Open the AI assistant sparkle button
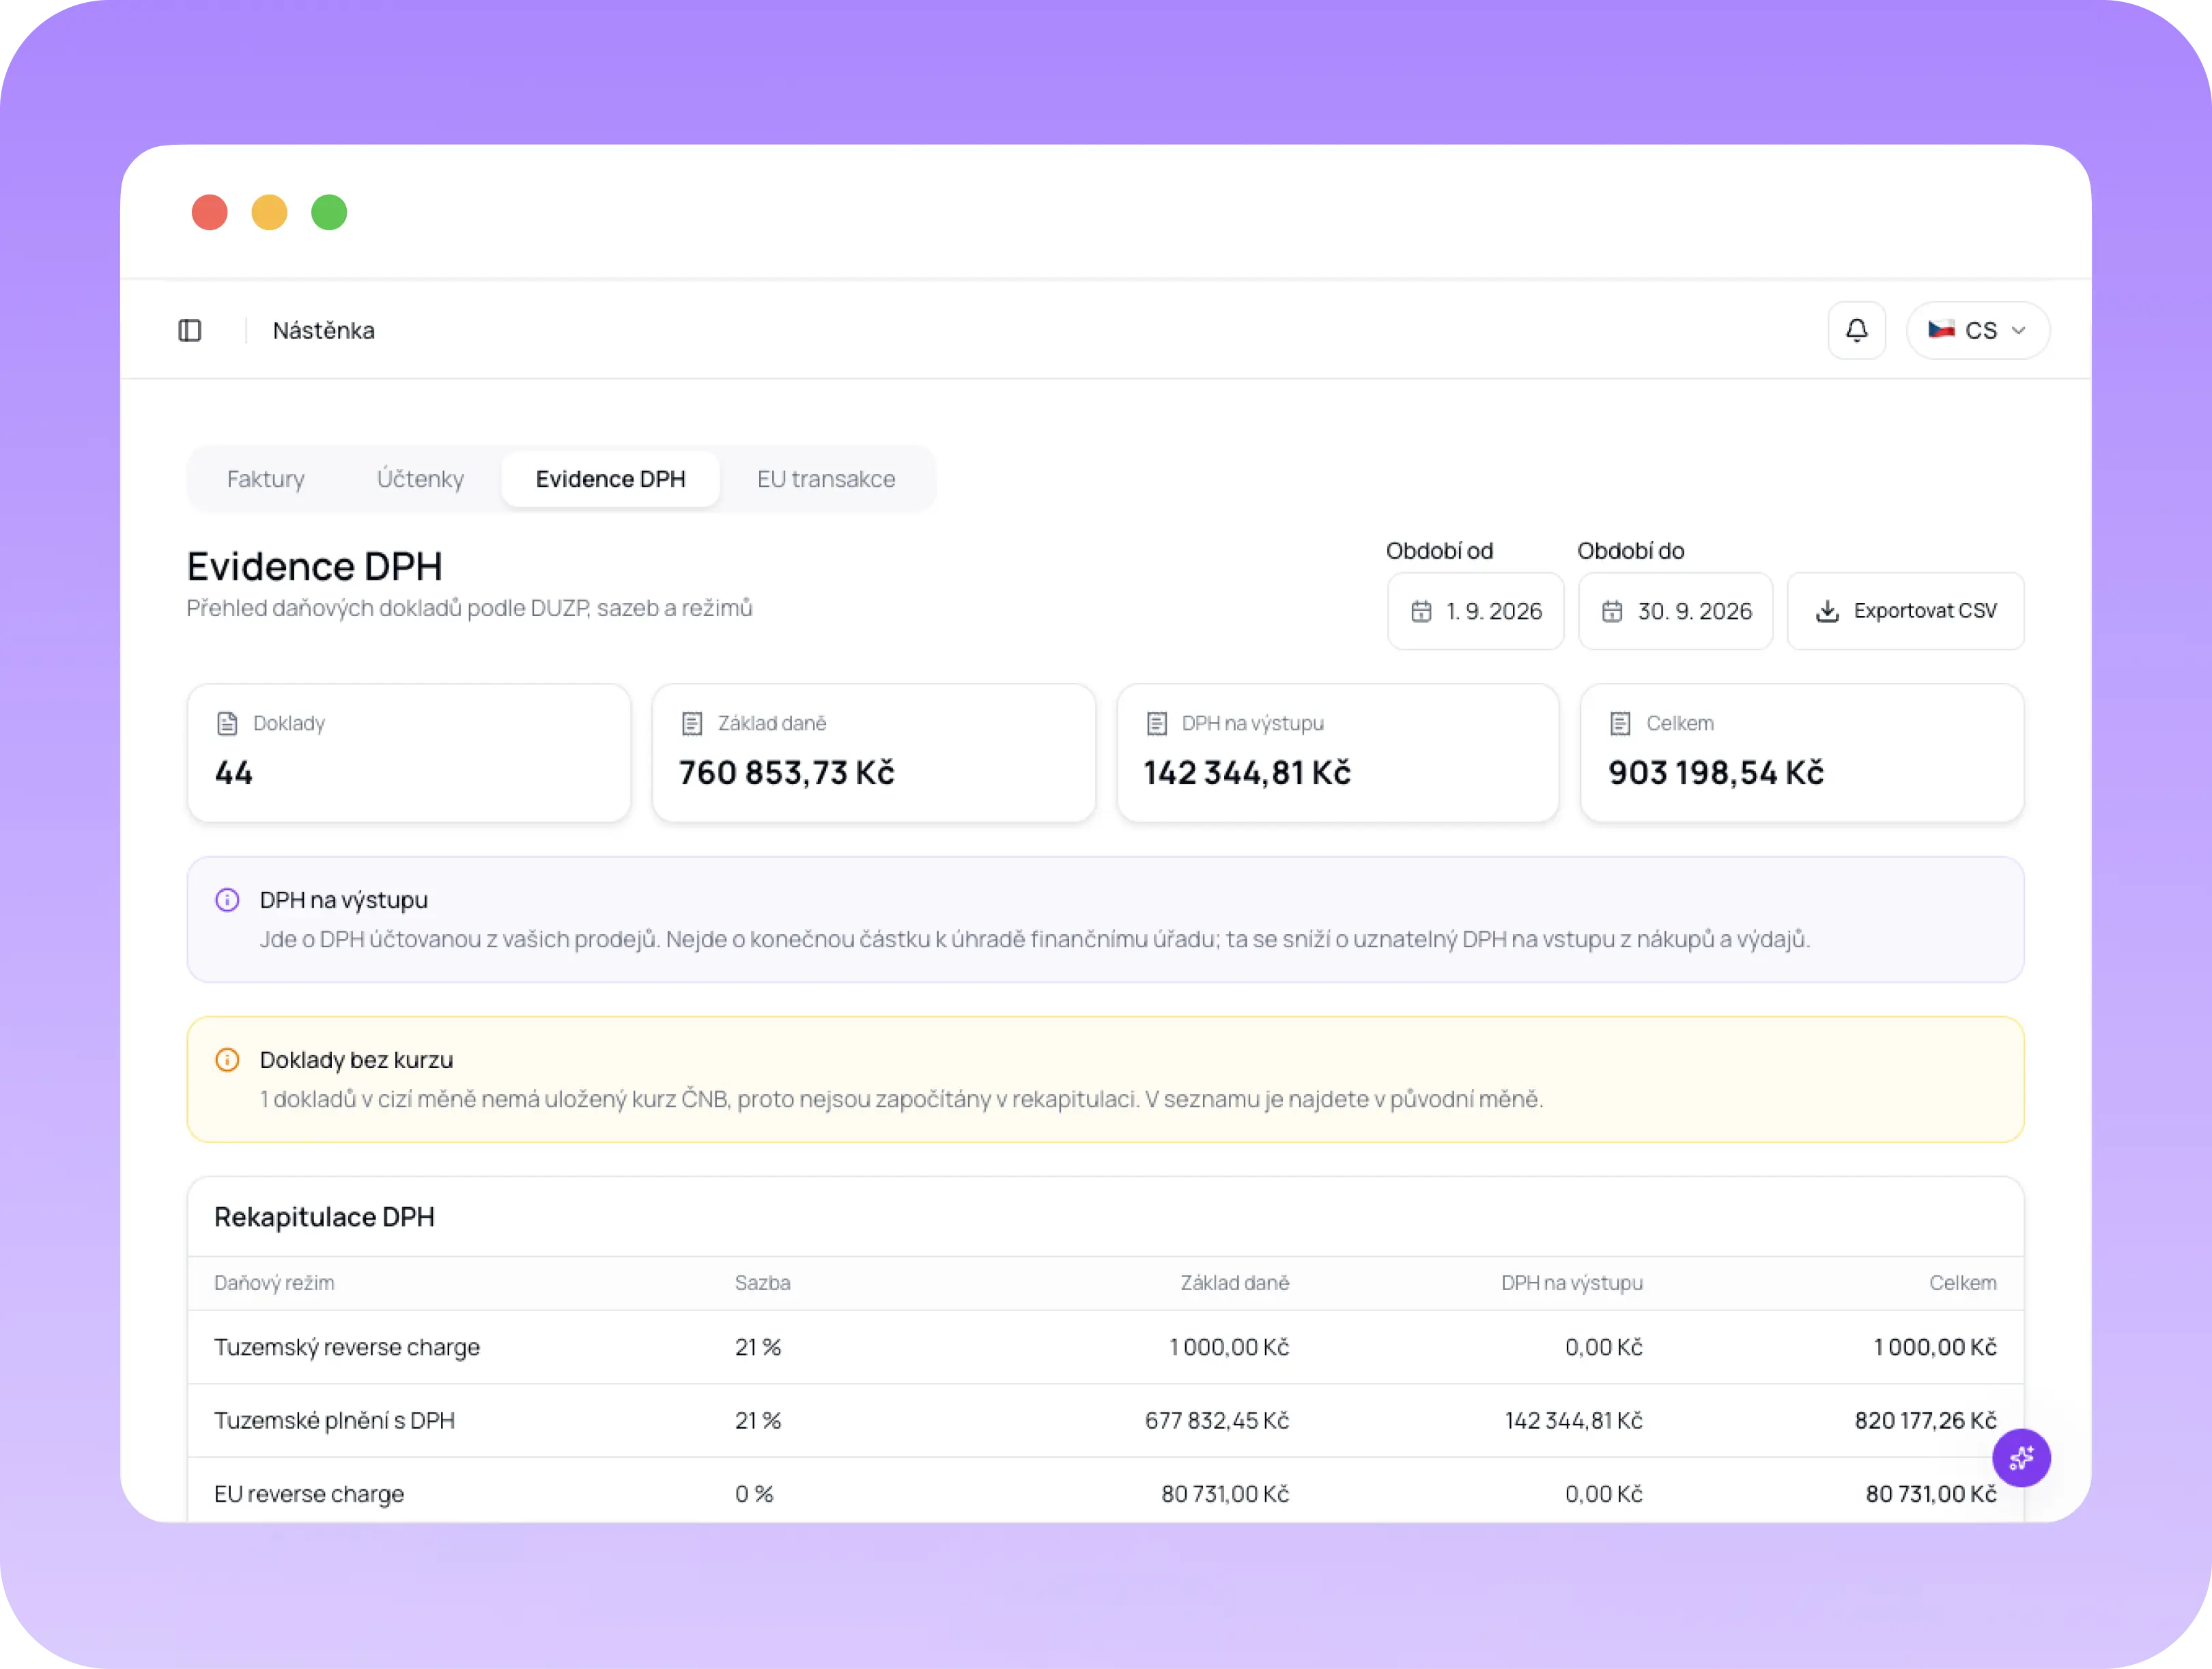Viewport: 2212px width, 1669px height. [x=2021, y=1457]
